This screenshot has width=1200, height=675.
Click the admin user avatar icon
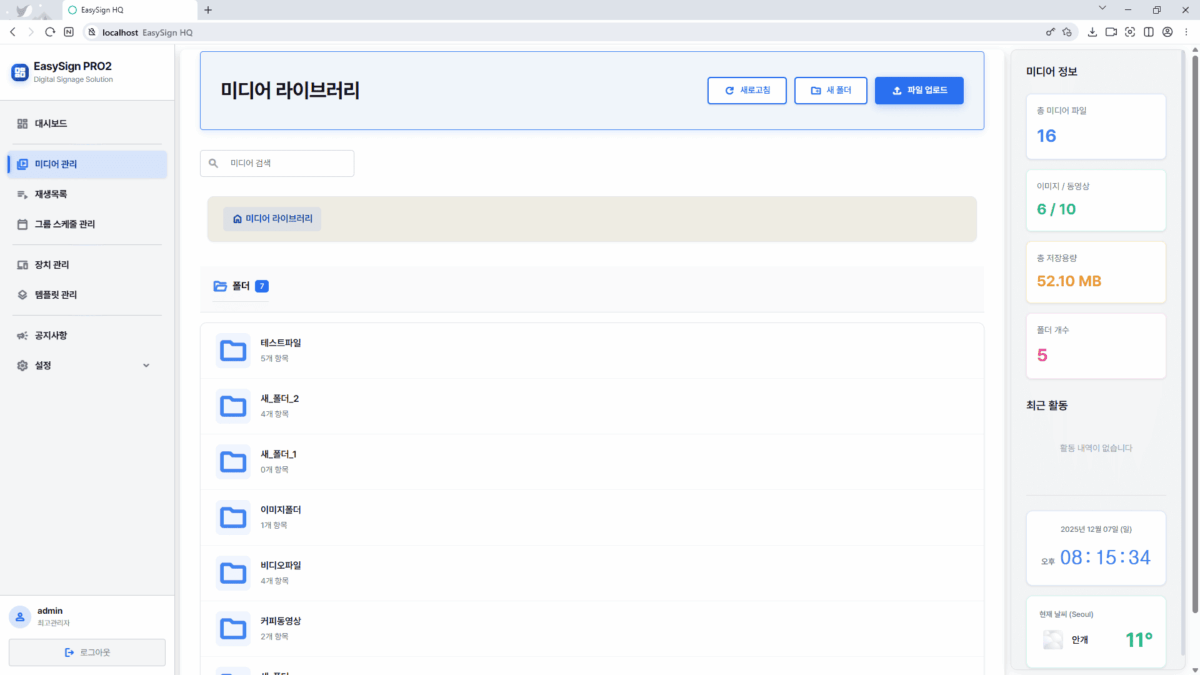20,617
